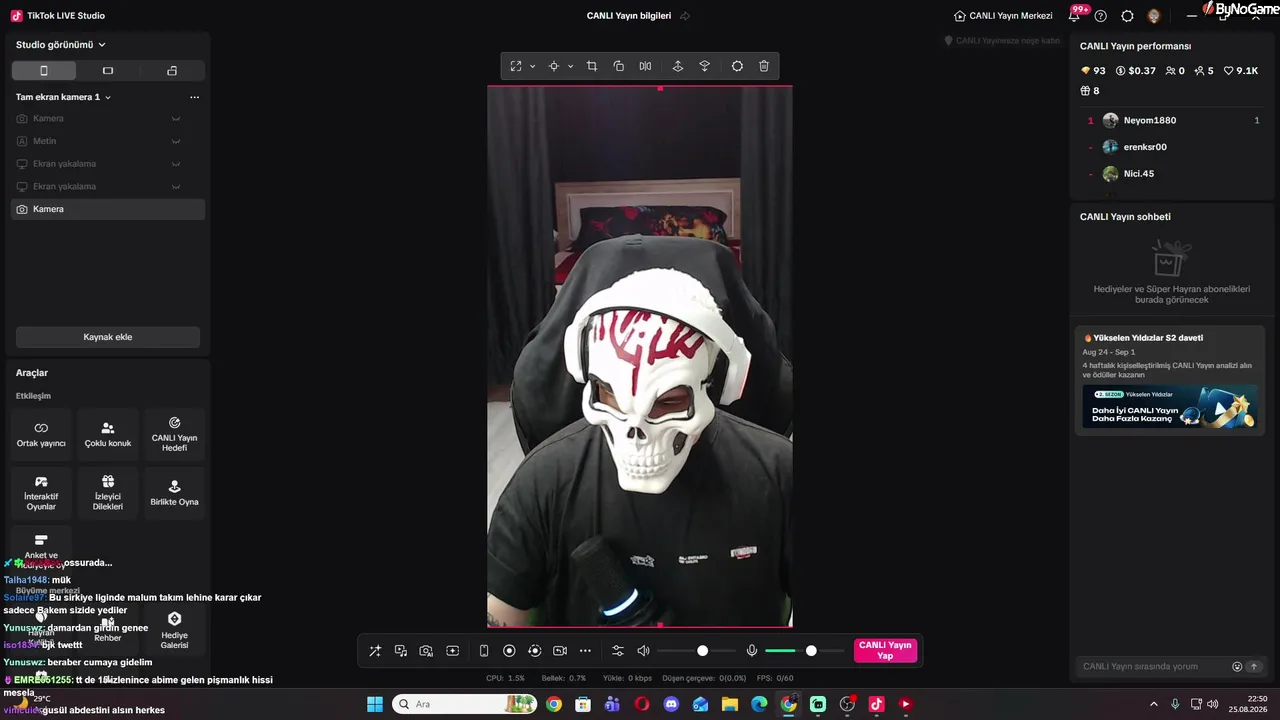Move the selected source down one layer

pos(704,66)
